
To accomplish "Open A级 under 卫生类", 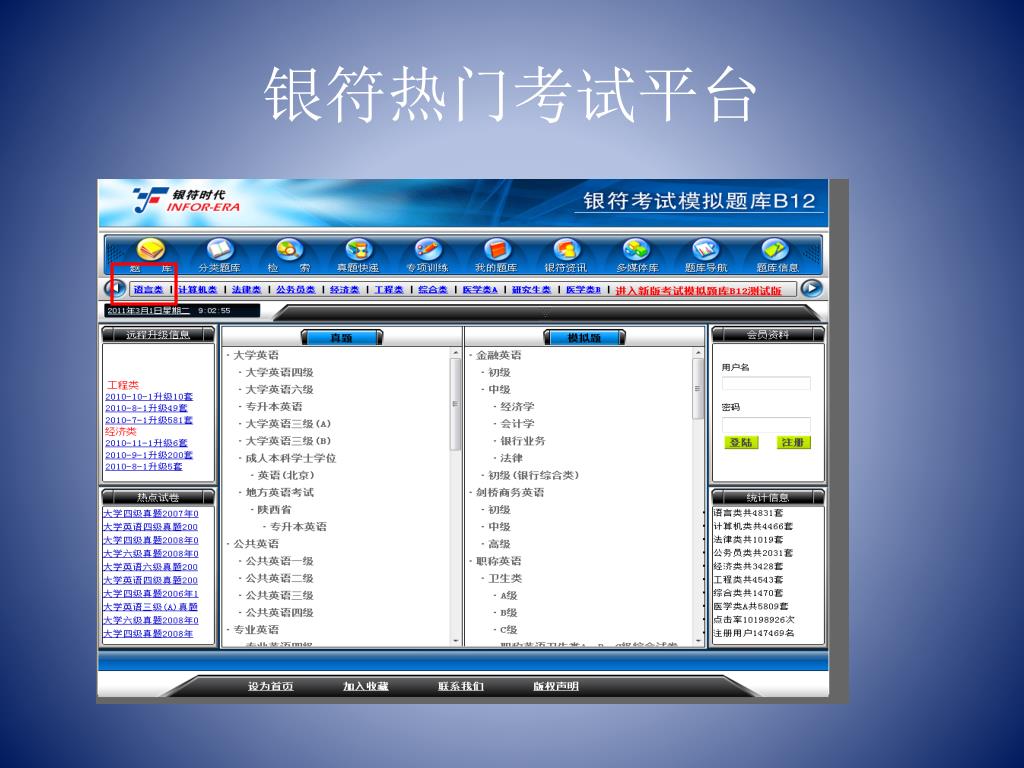I will tap(509, 596).
